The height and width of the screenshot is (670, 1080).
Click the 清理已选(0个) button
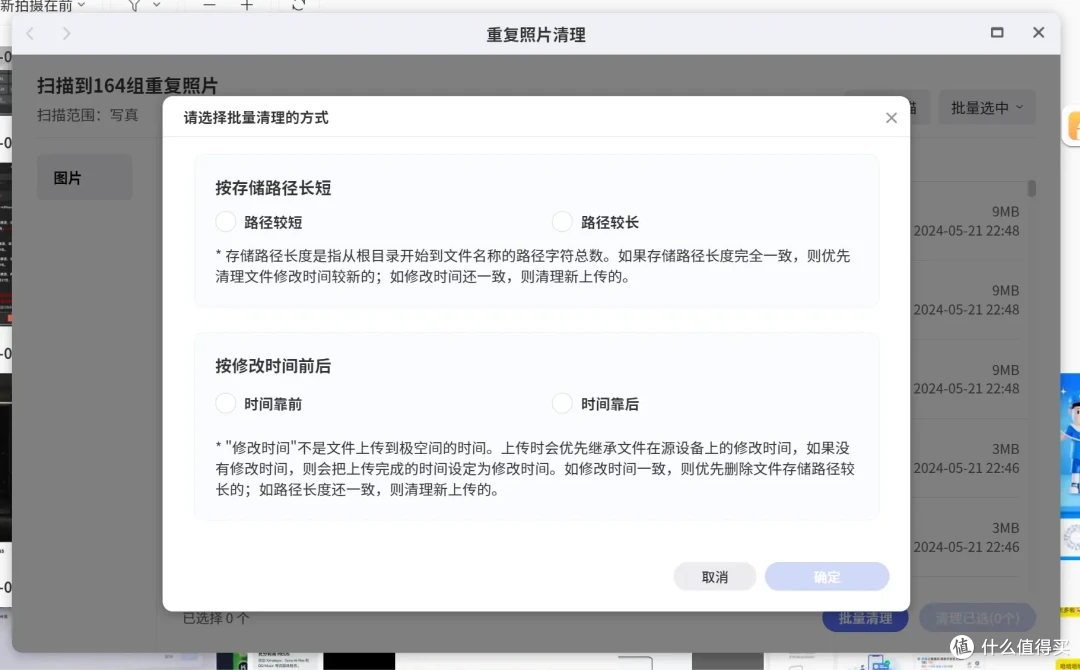(977, 618)
